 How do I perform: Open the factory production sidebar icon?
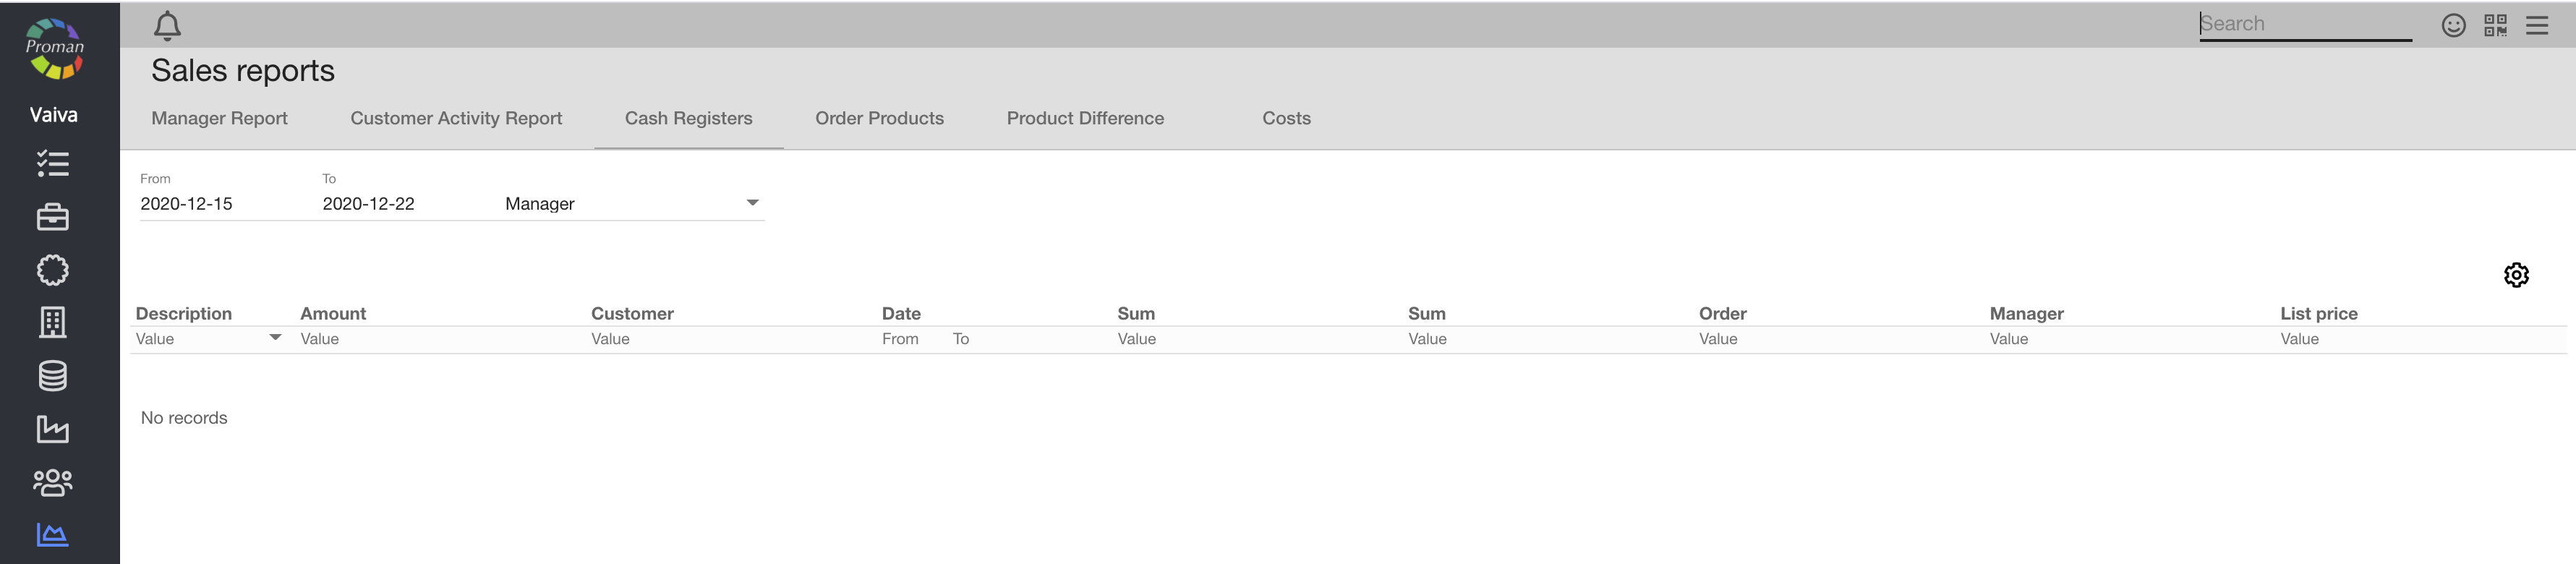click(x=53, y=429)
